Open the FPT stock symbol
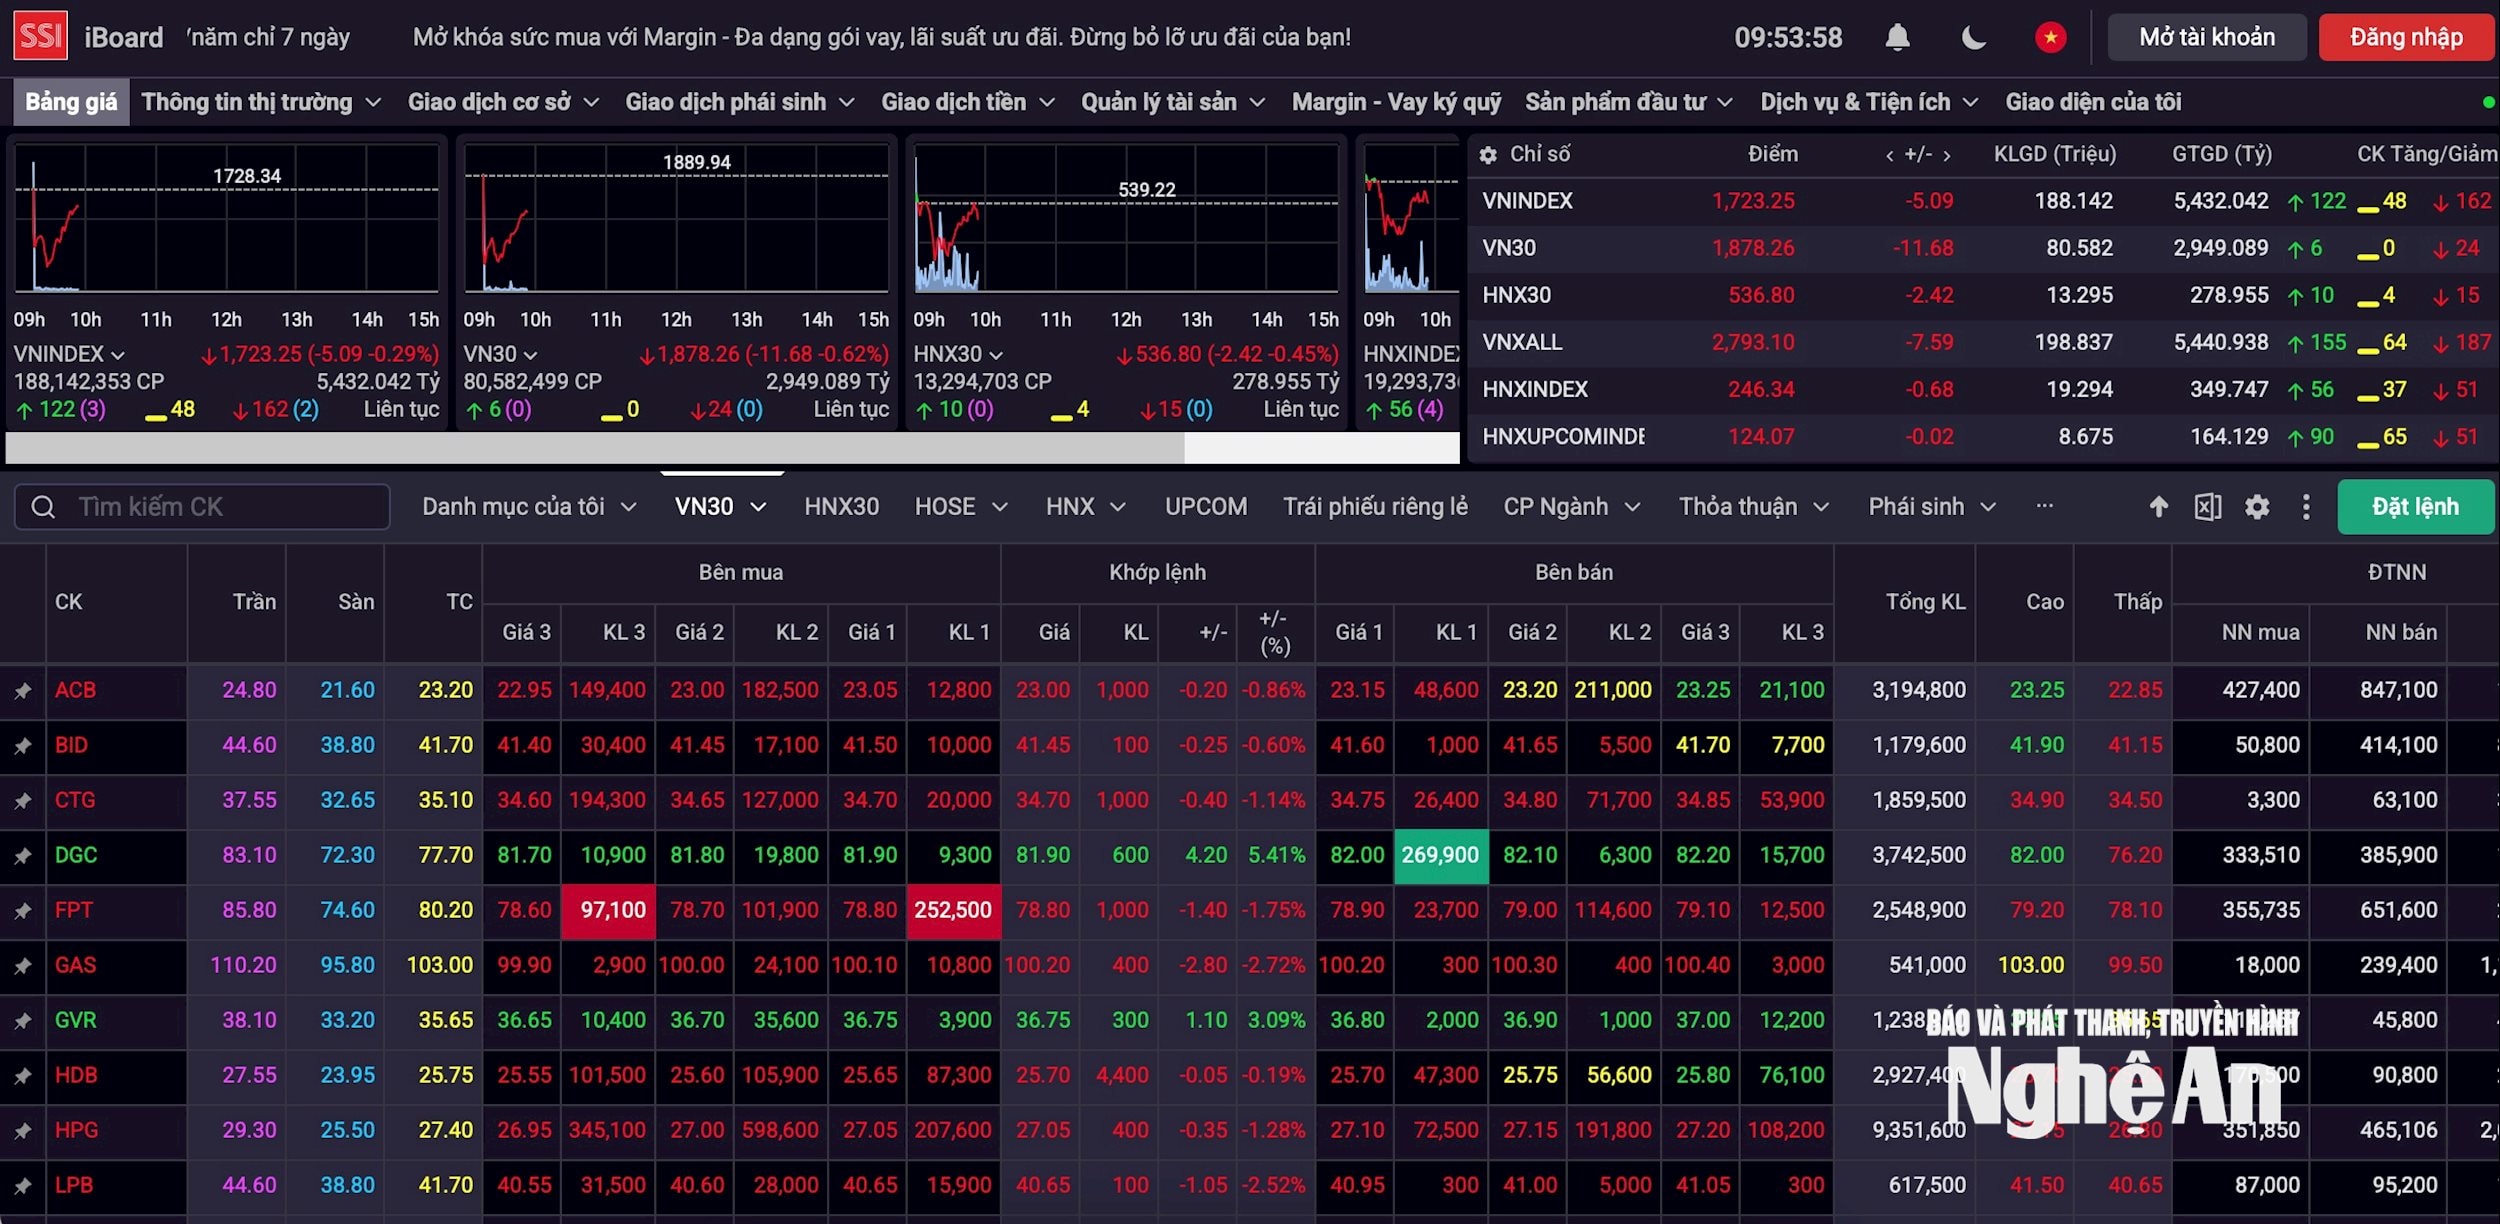2500x1224 pixels. coord(73,911)
